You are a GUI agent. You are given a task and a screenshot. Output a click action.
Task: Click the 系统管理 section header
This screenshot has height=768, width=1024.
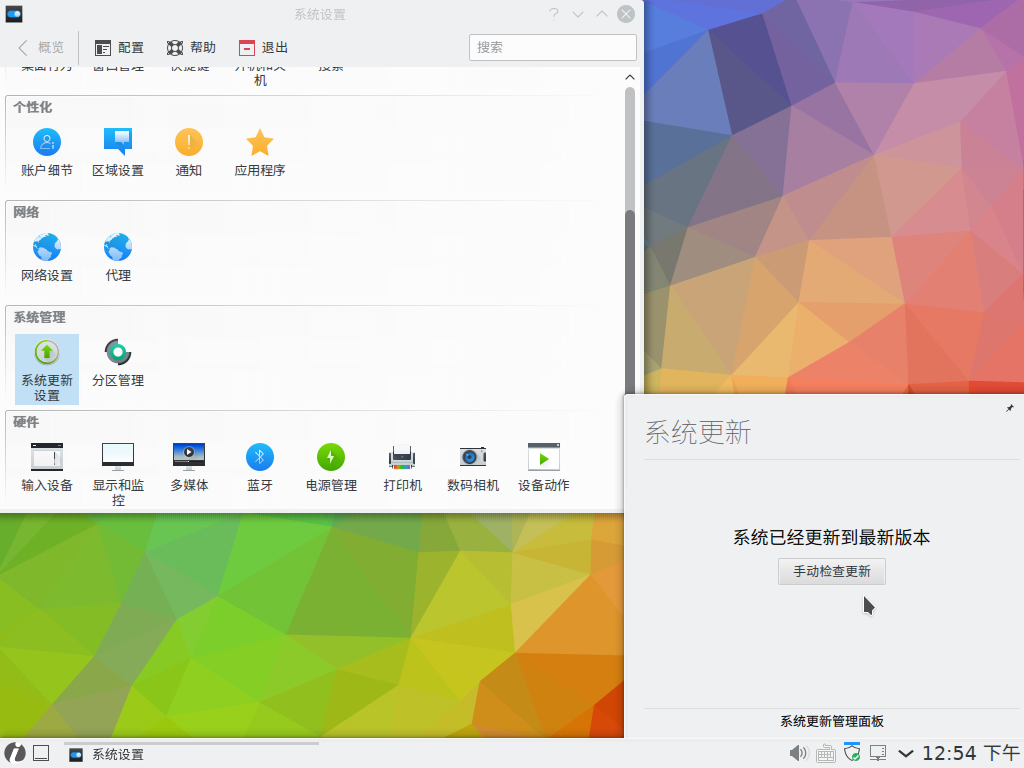(x=39, y=317)
